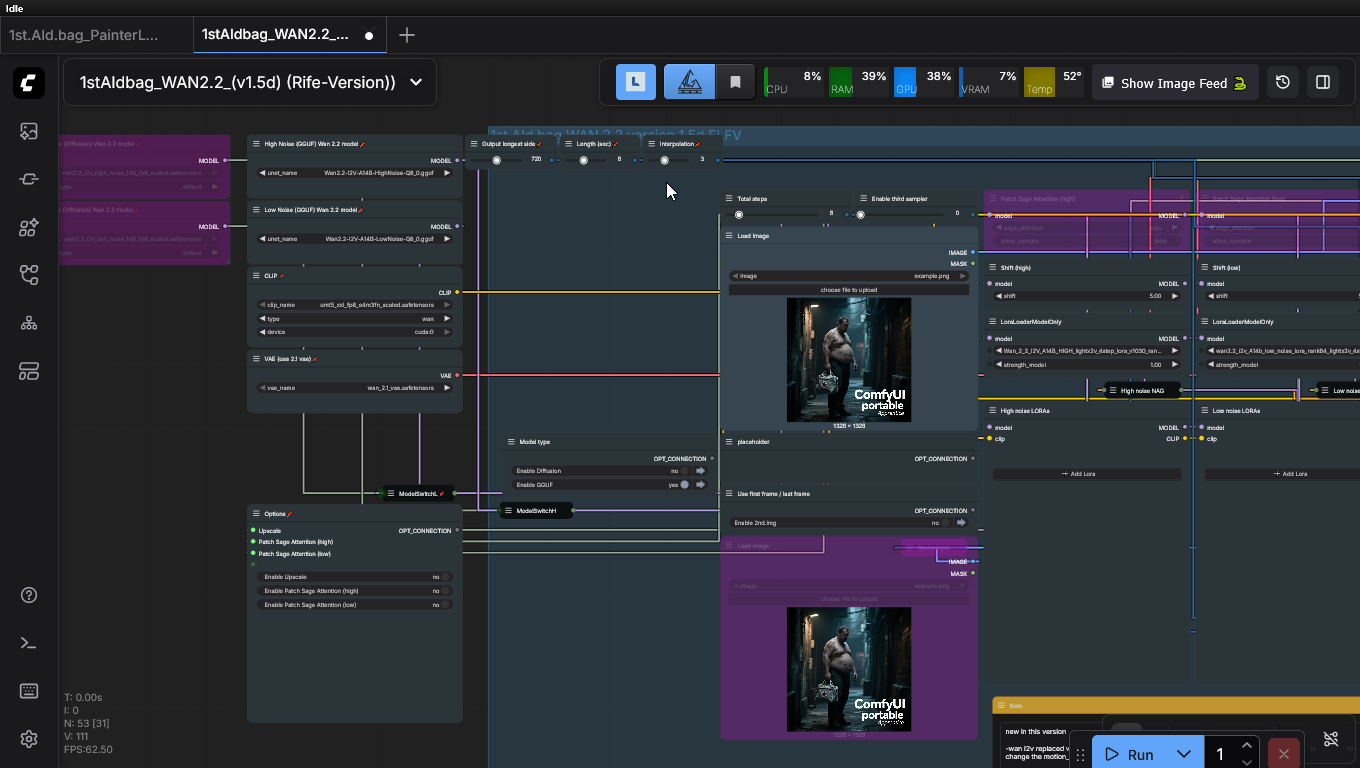
Task: Click the help question mark icon
Action: click(29, 595)
